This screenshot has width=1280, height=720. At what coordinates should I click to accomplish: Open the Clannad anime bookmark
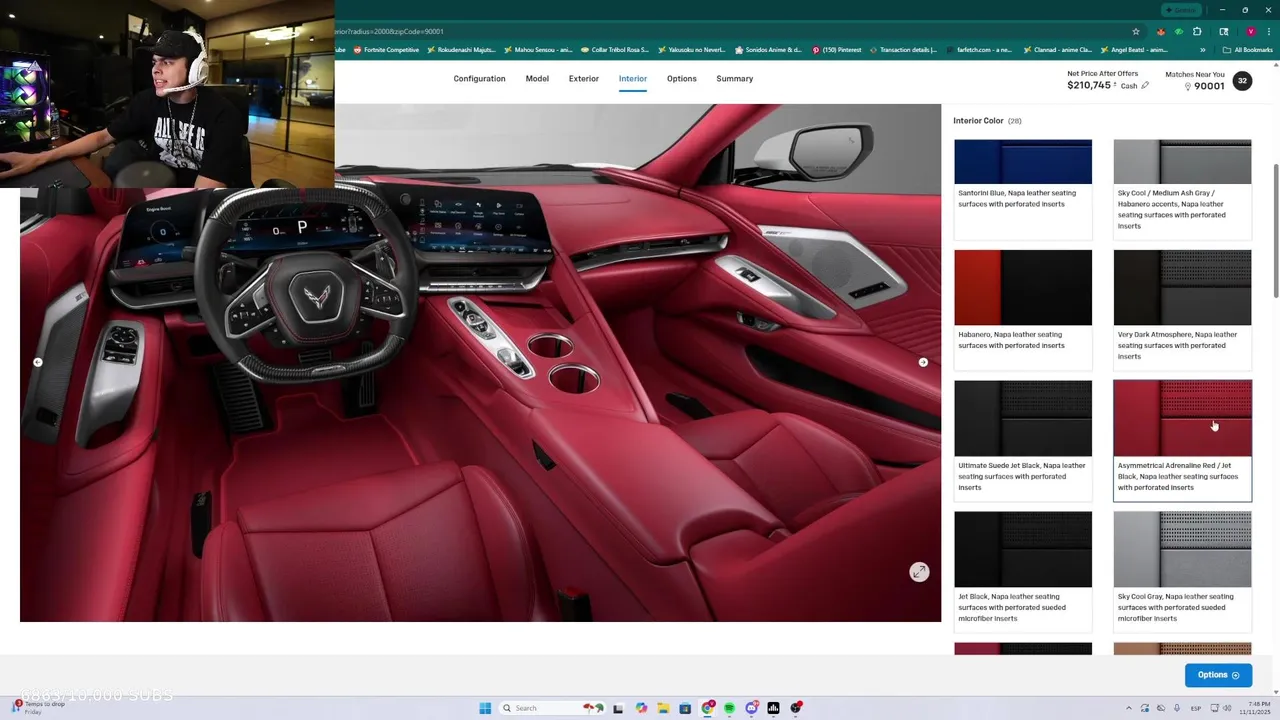click(x=1058, y=50)
